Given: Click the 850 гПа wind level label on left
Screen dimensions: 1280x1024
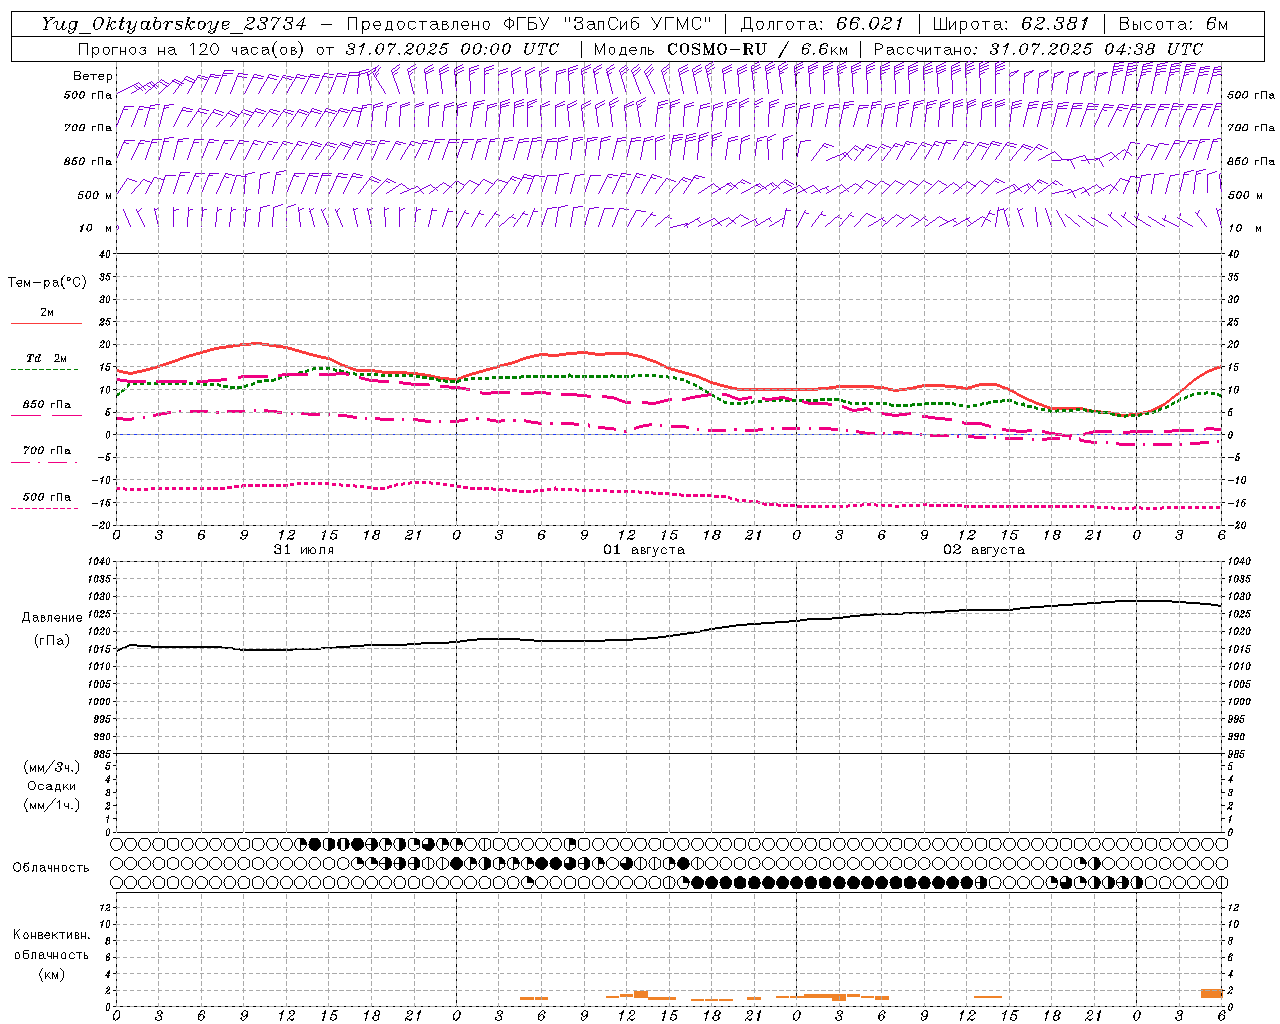Looking at the screenshot, I should [x=88, y=161].
